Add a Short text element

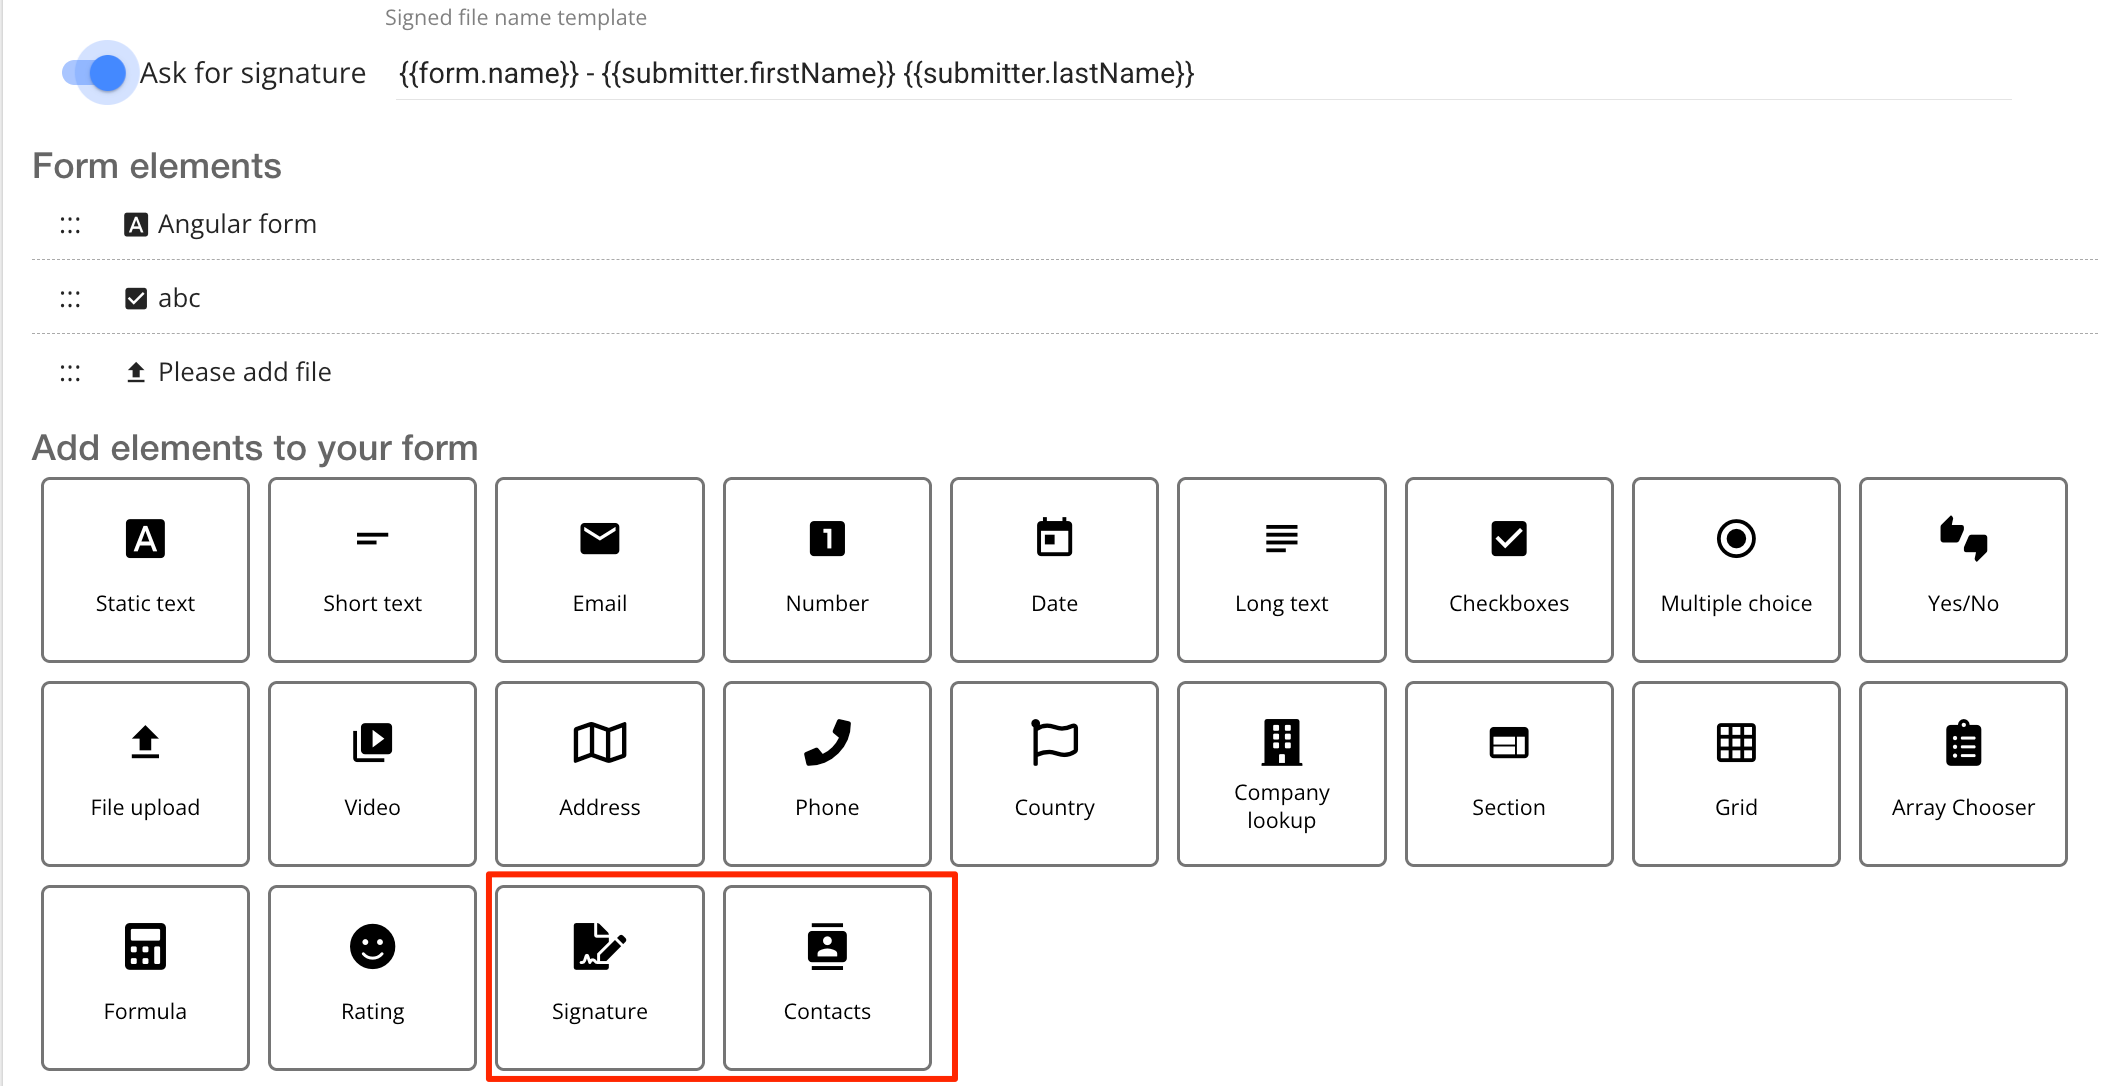pyautogui.click(x=372, y=569)
